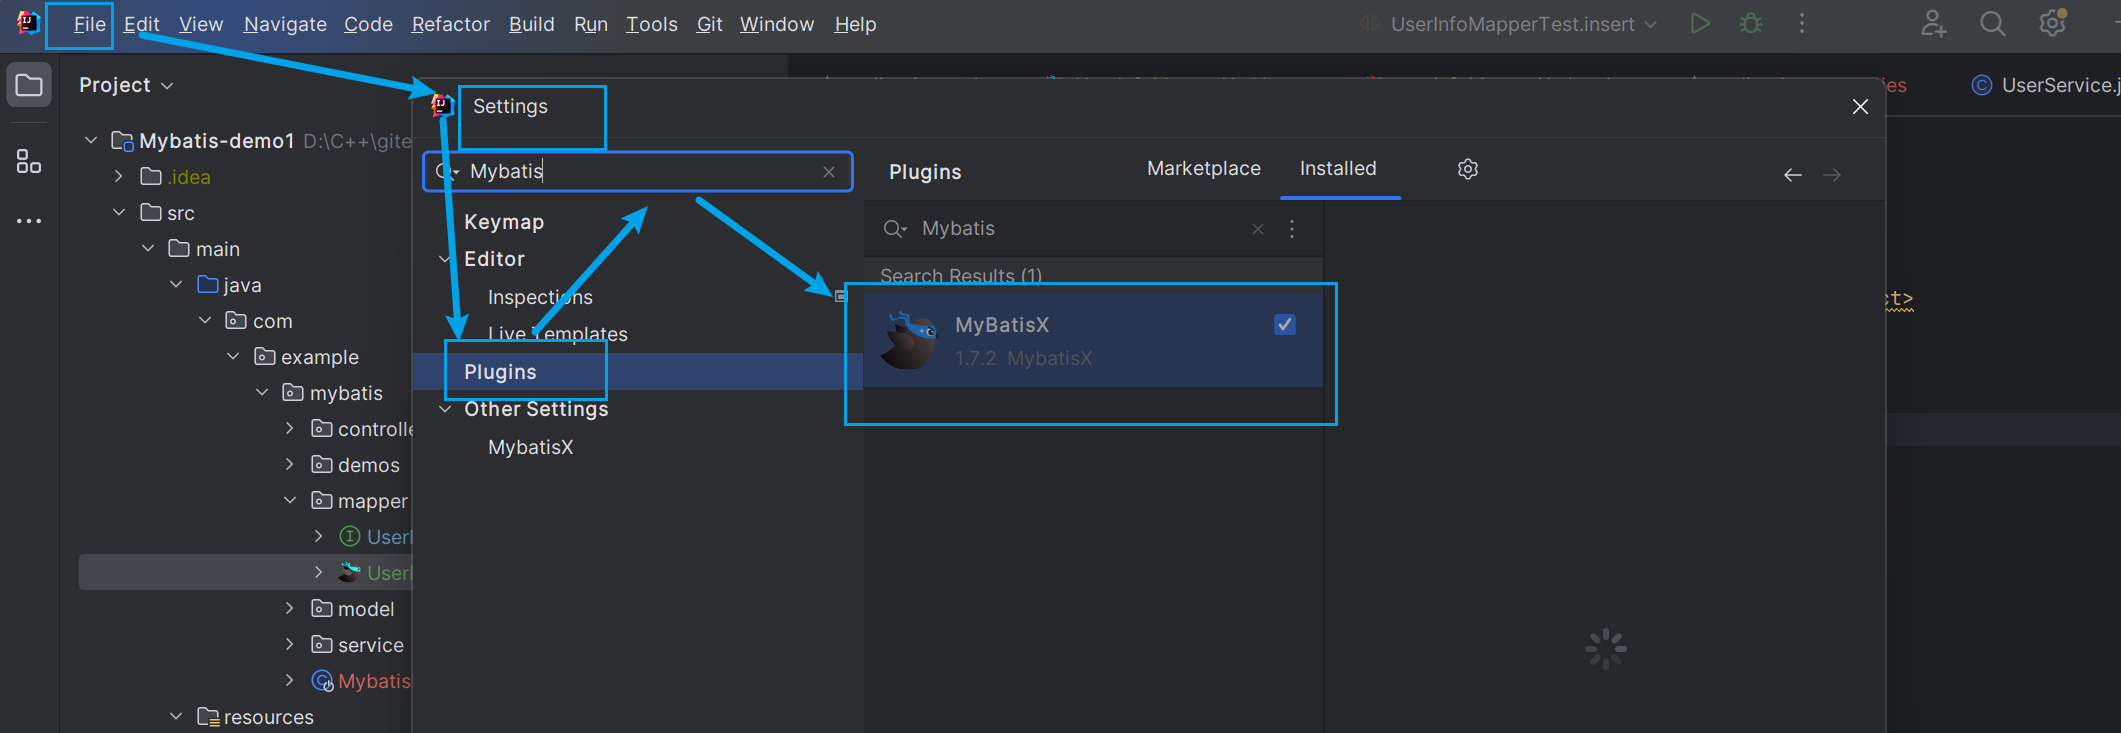Open Code With Me add-user icon
This screenshot has width=2121, height=733.
tap(1933, 23)
